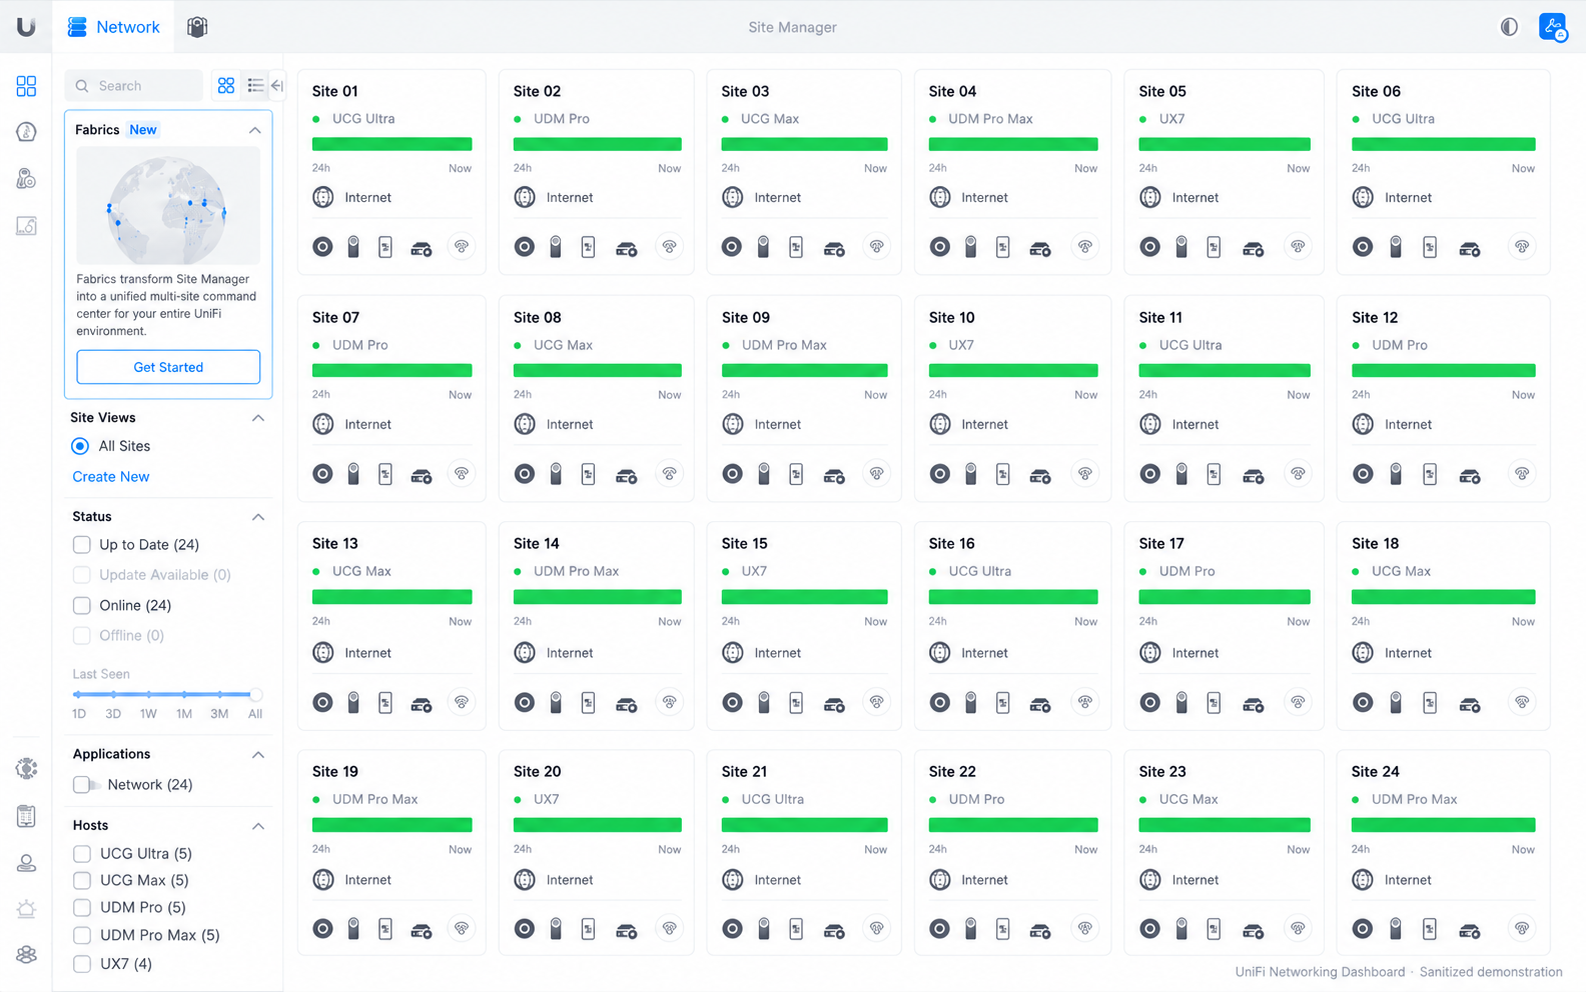
Task: Click the Search input field
Action: [134, 86]
